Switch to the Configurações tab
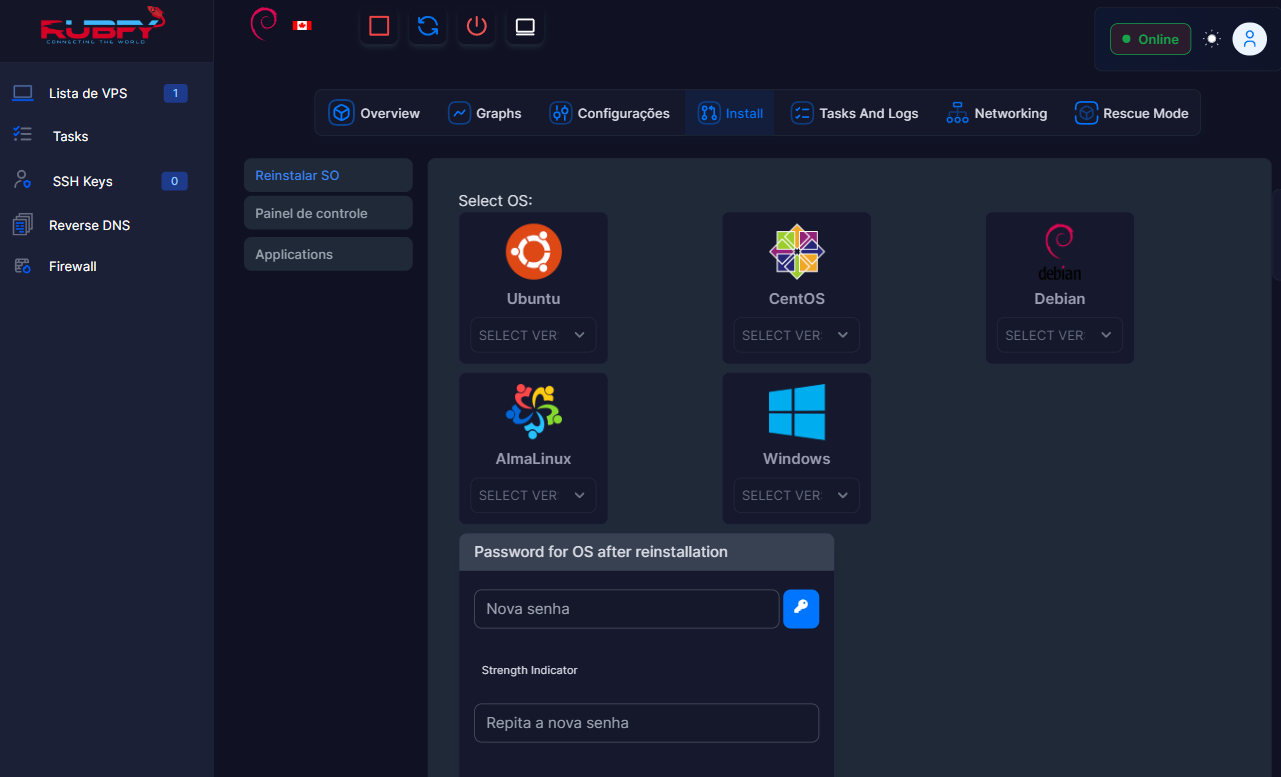The width and height of the screenshot is (1281, 777). 609,113
